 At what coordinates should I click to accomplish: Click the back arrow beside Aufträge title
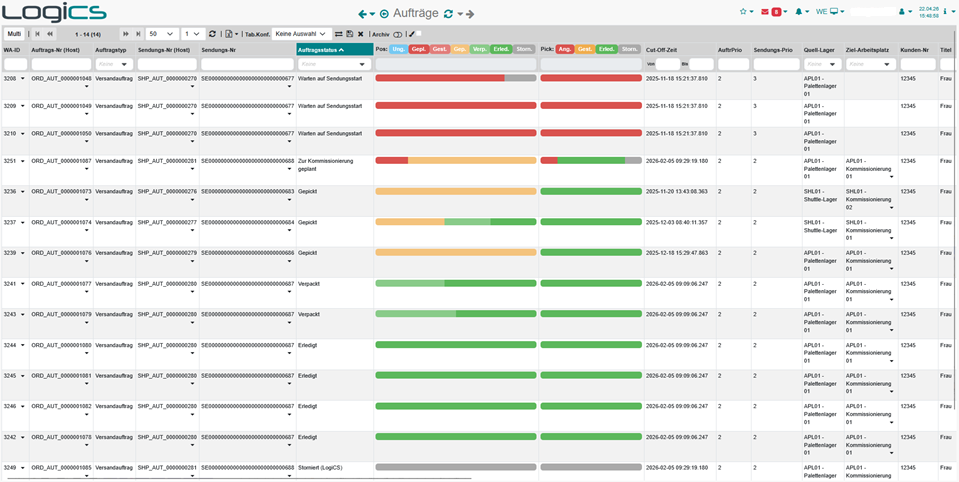pyautogui.click(x=363, y=13)
